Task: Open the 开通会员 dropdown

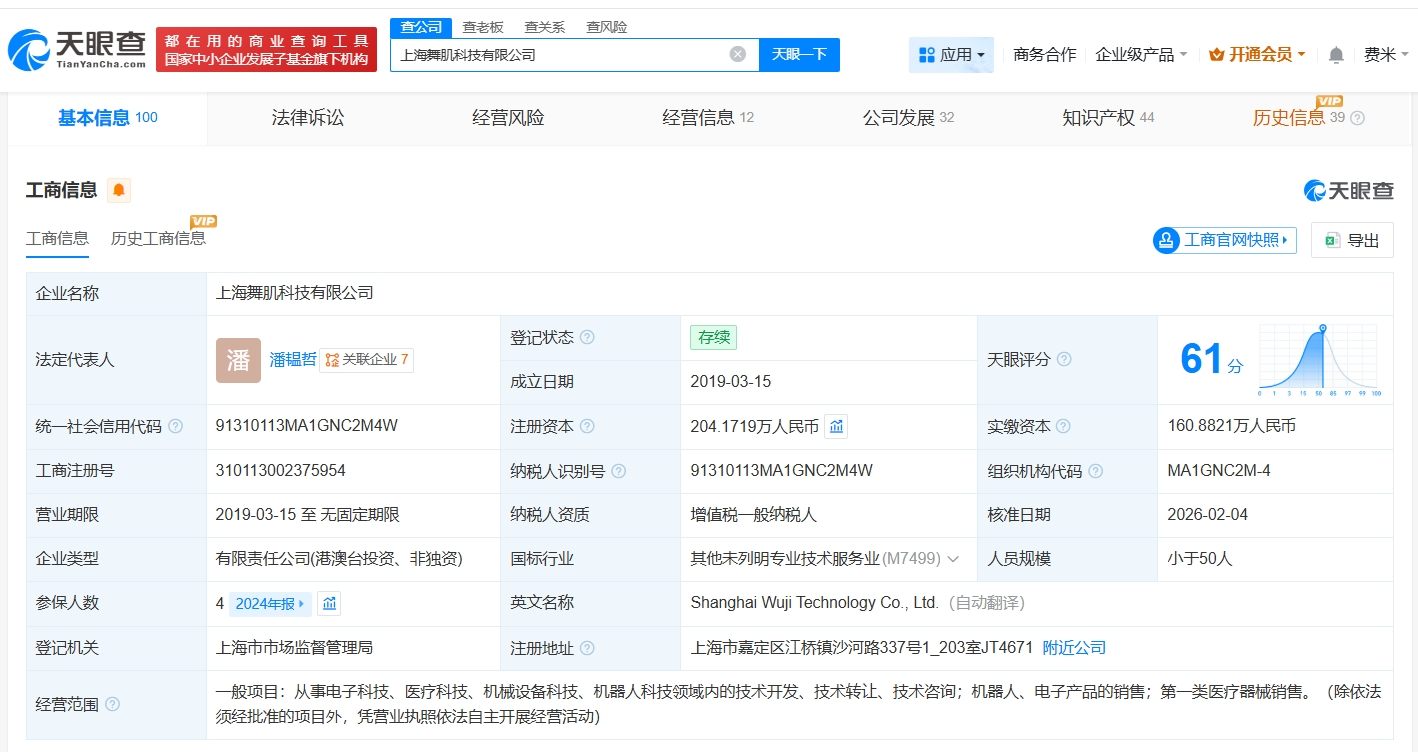Action: [1257, 55]
